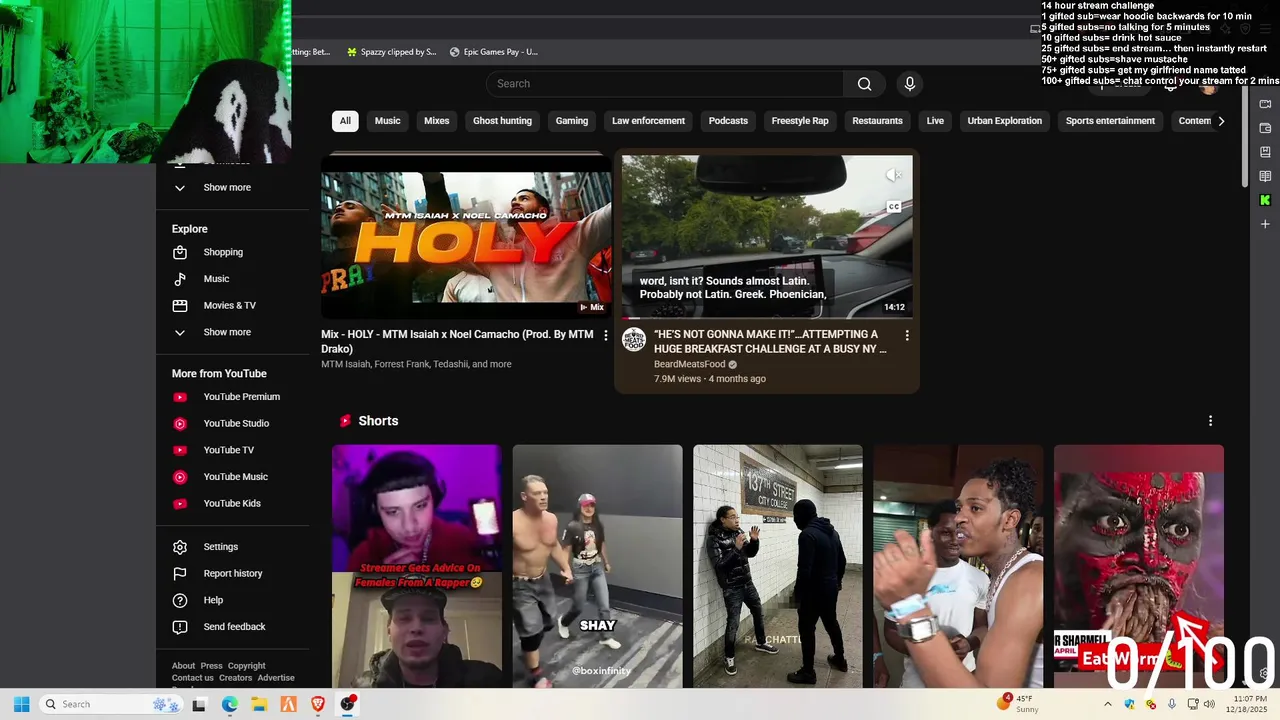Image resolution: width=1280 pixels, height=720 pixels.
Task: Open Report history in sidebar
Action: click(233, 573)
